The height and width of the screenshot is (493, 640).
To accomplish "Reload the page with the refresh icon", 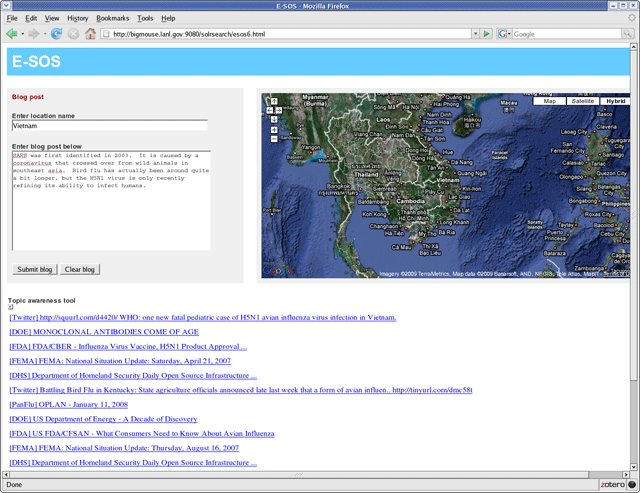I will (x=56, y=34).
